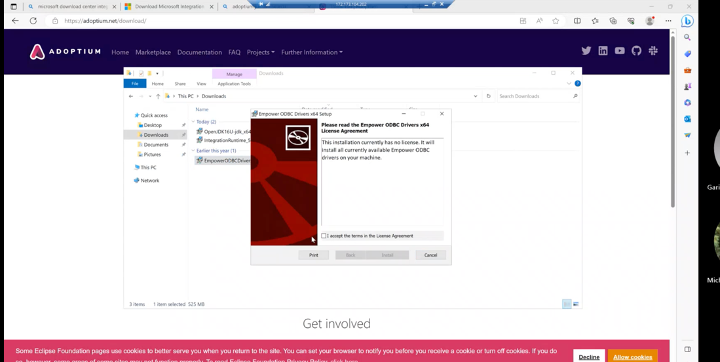Open Collections icon in Edge toolbar
This screenshot has height=362, width=720.
[x=613, y=21]
